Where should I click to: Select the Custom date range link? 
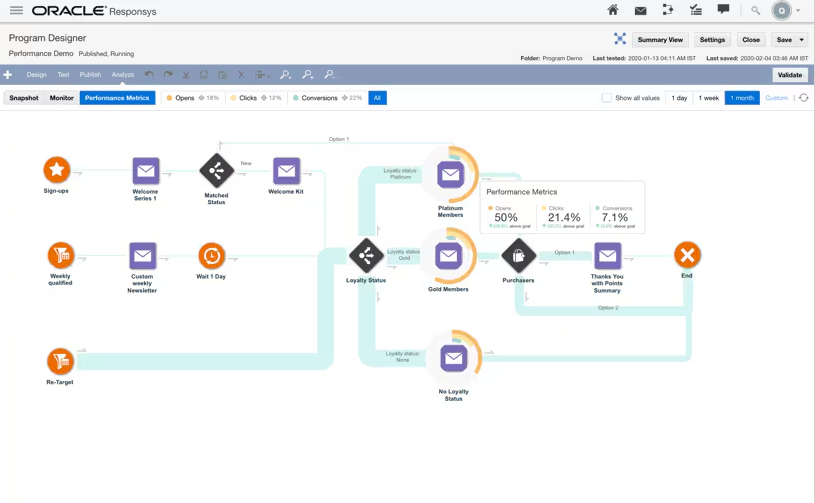[x=776, y=98]
